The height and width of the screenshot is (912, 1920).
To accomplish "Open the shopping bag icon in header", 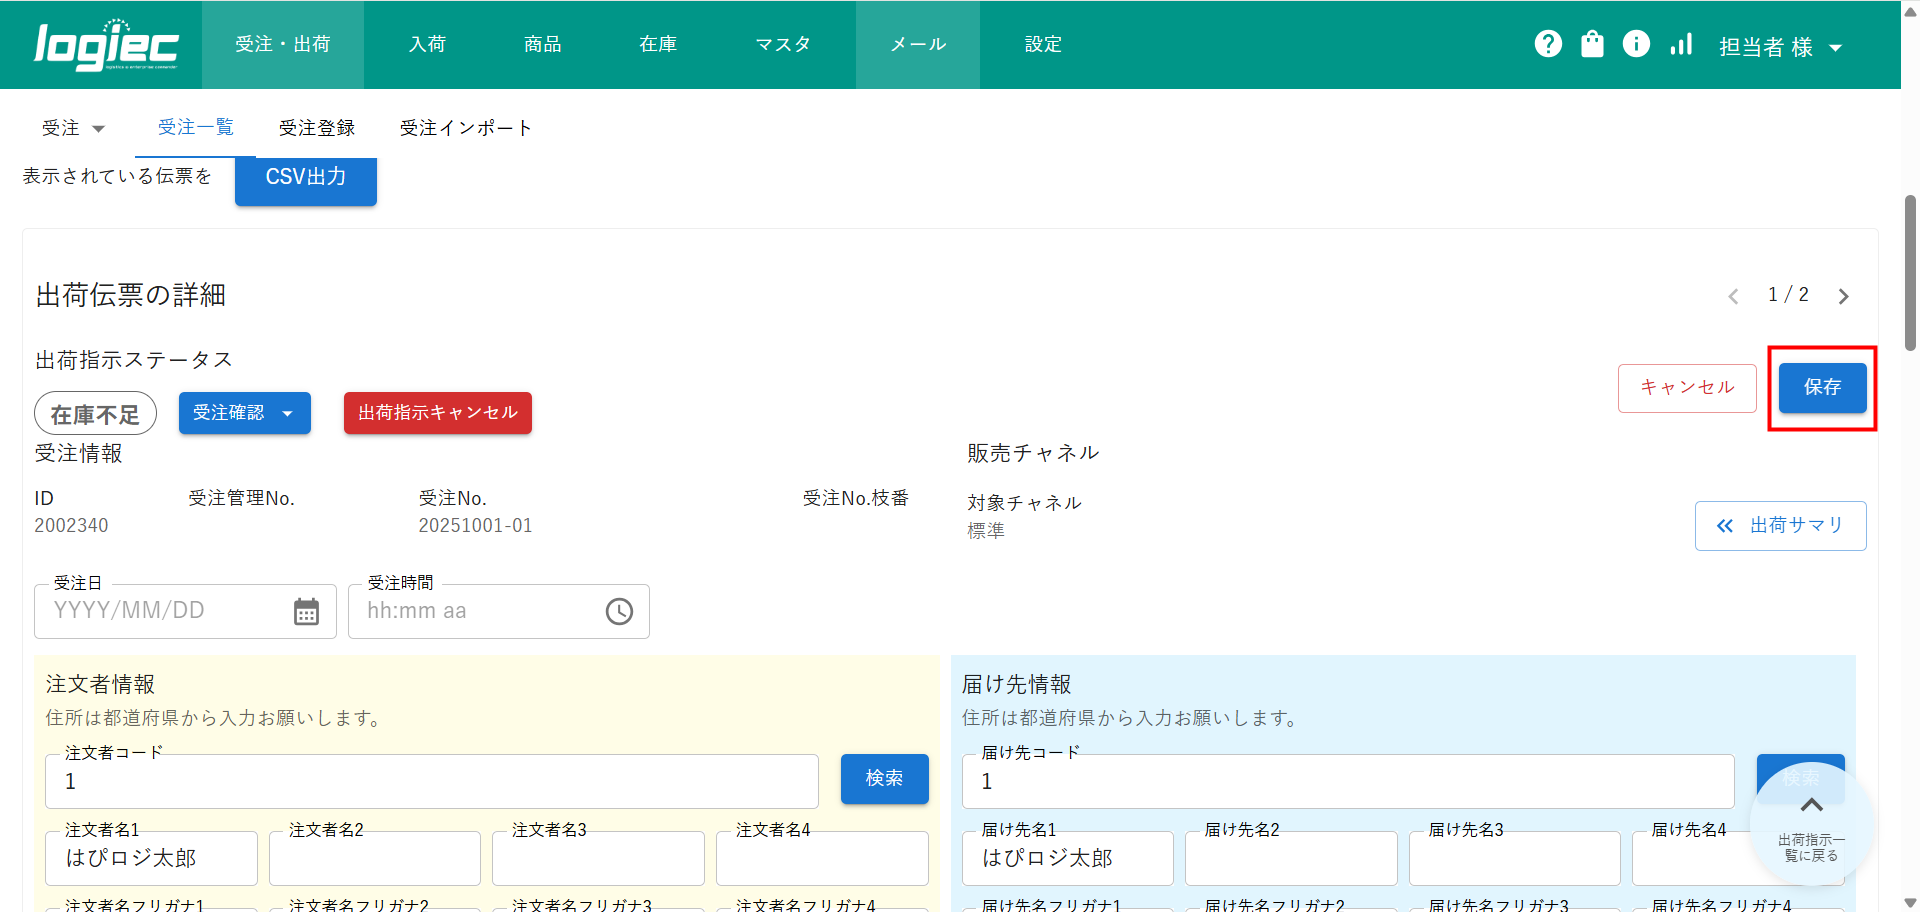I will (1592, 44).
